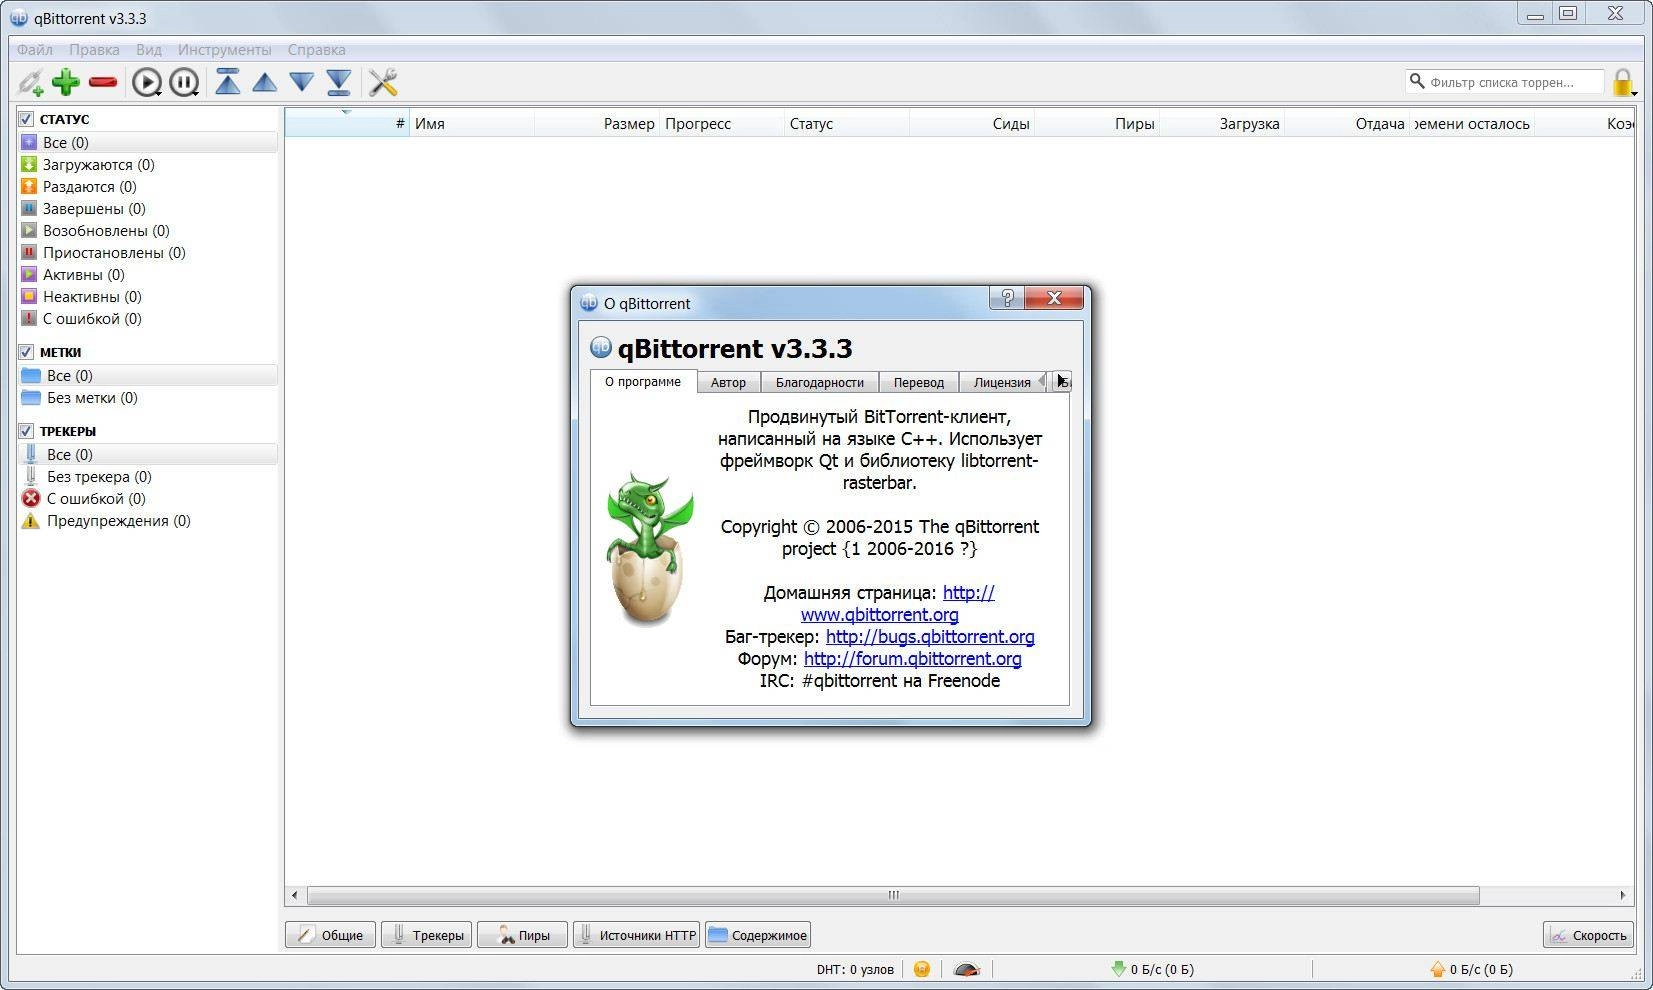Click the Трекеры bottom panel button
Viewport: 1653px width, 990px height.
426,935
